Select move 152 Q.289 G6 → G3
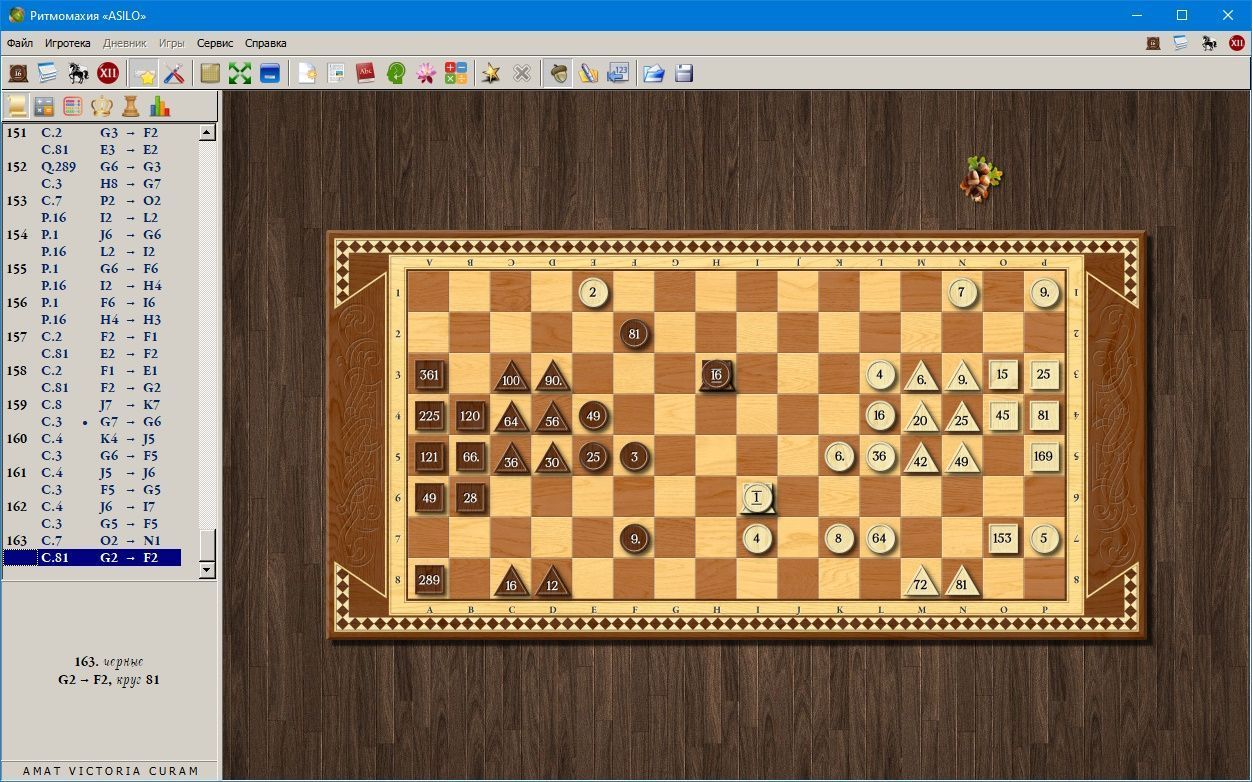Screen dimensions: 1252x782 92,166
